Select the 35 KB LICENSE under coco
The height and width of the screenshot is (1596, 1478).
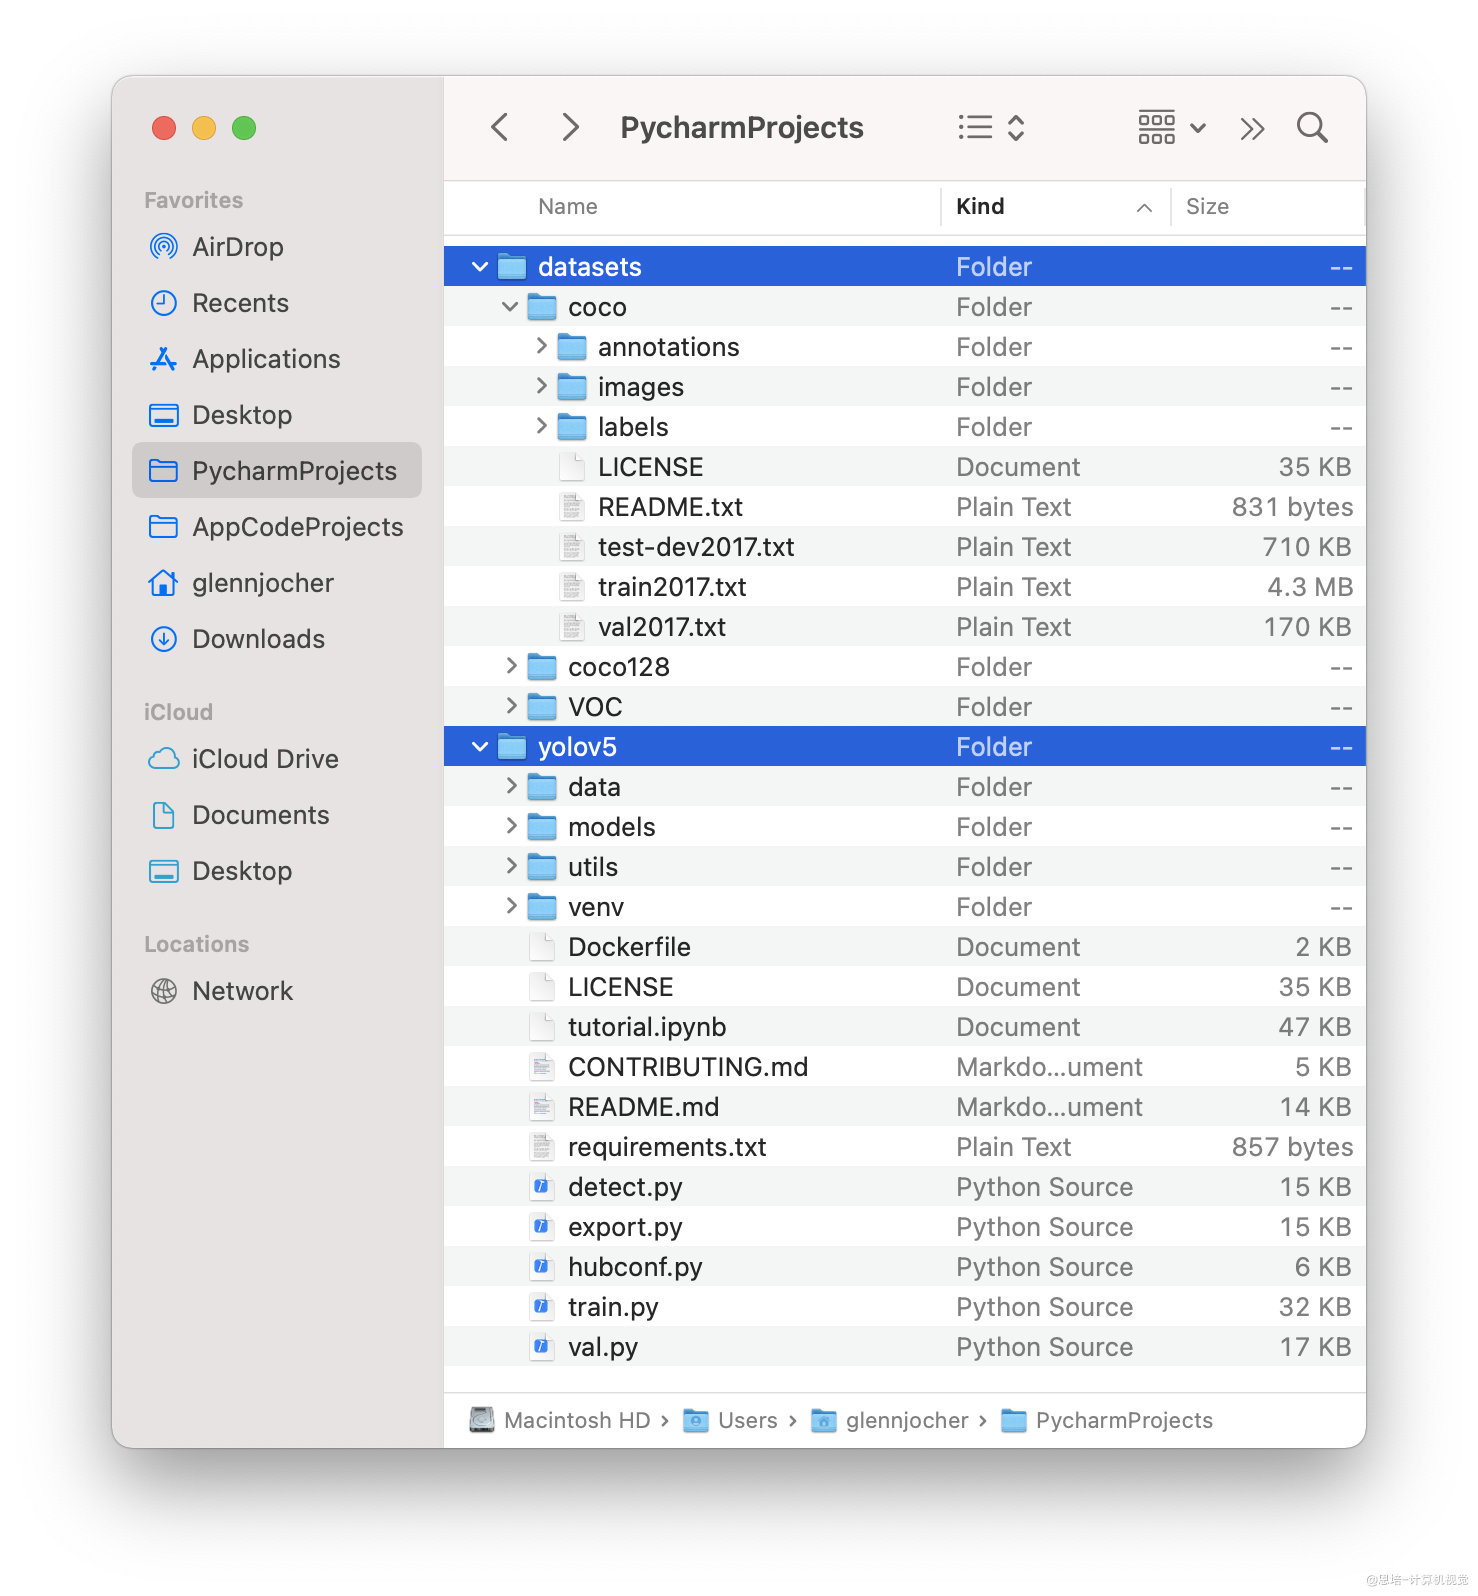pyautogui.click(x=905, y=467)
